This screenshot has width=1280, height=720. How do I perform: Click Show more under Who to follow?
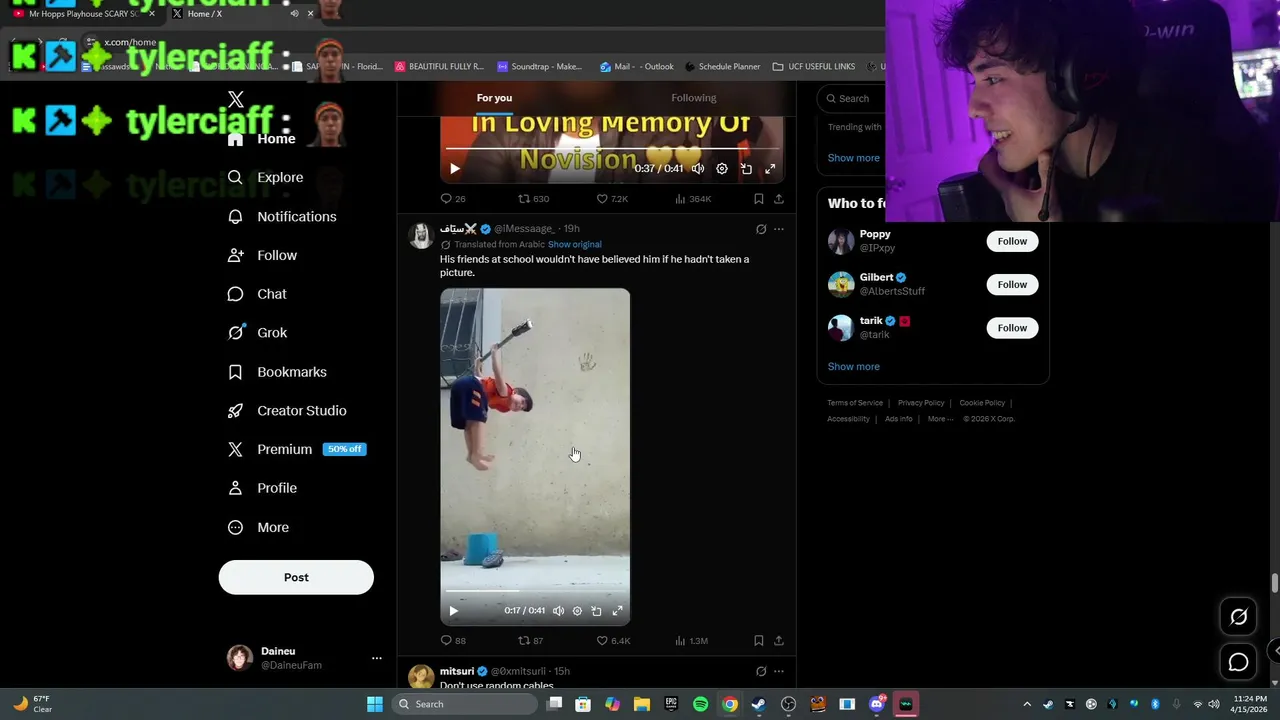click(853, 367)
